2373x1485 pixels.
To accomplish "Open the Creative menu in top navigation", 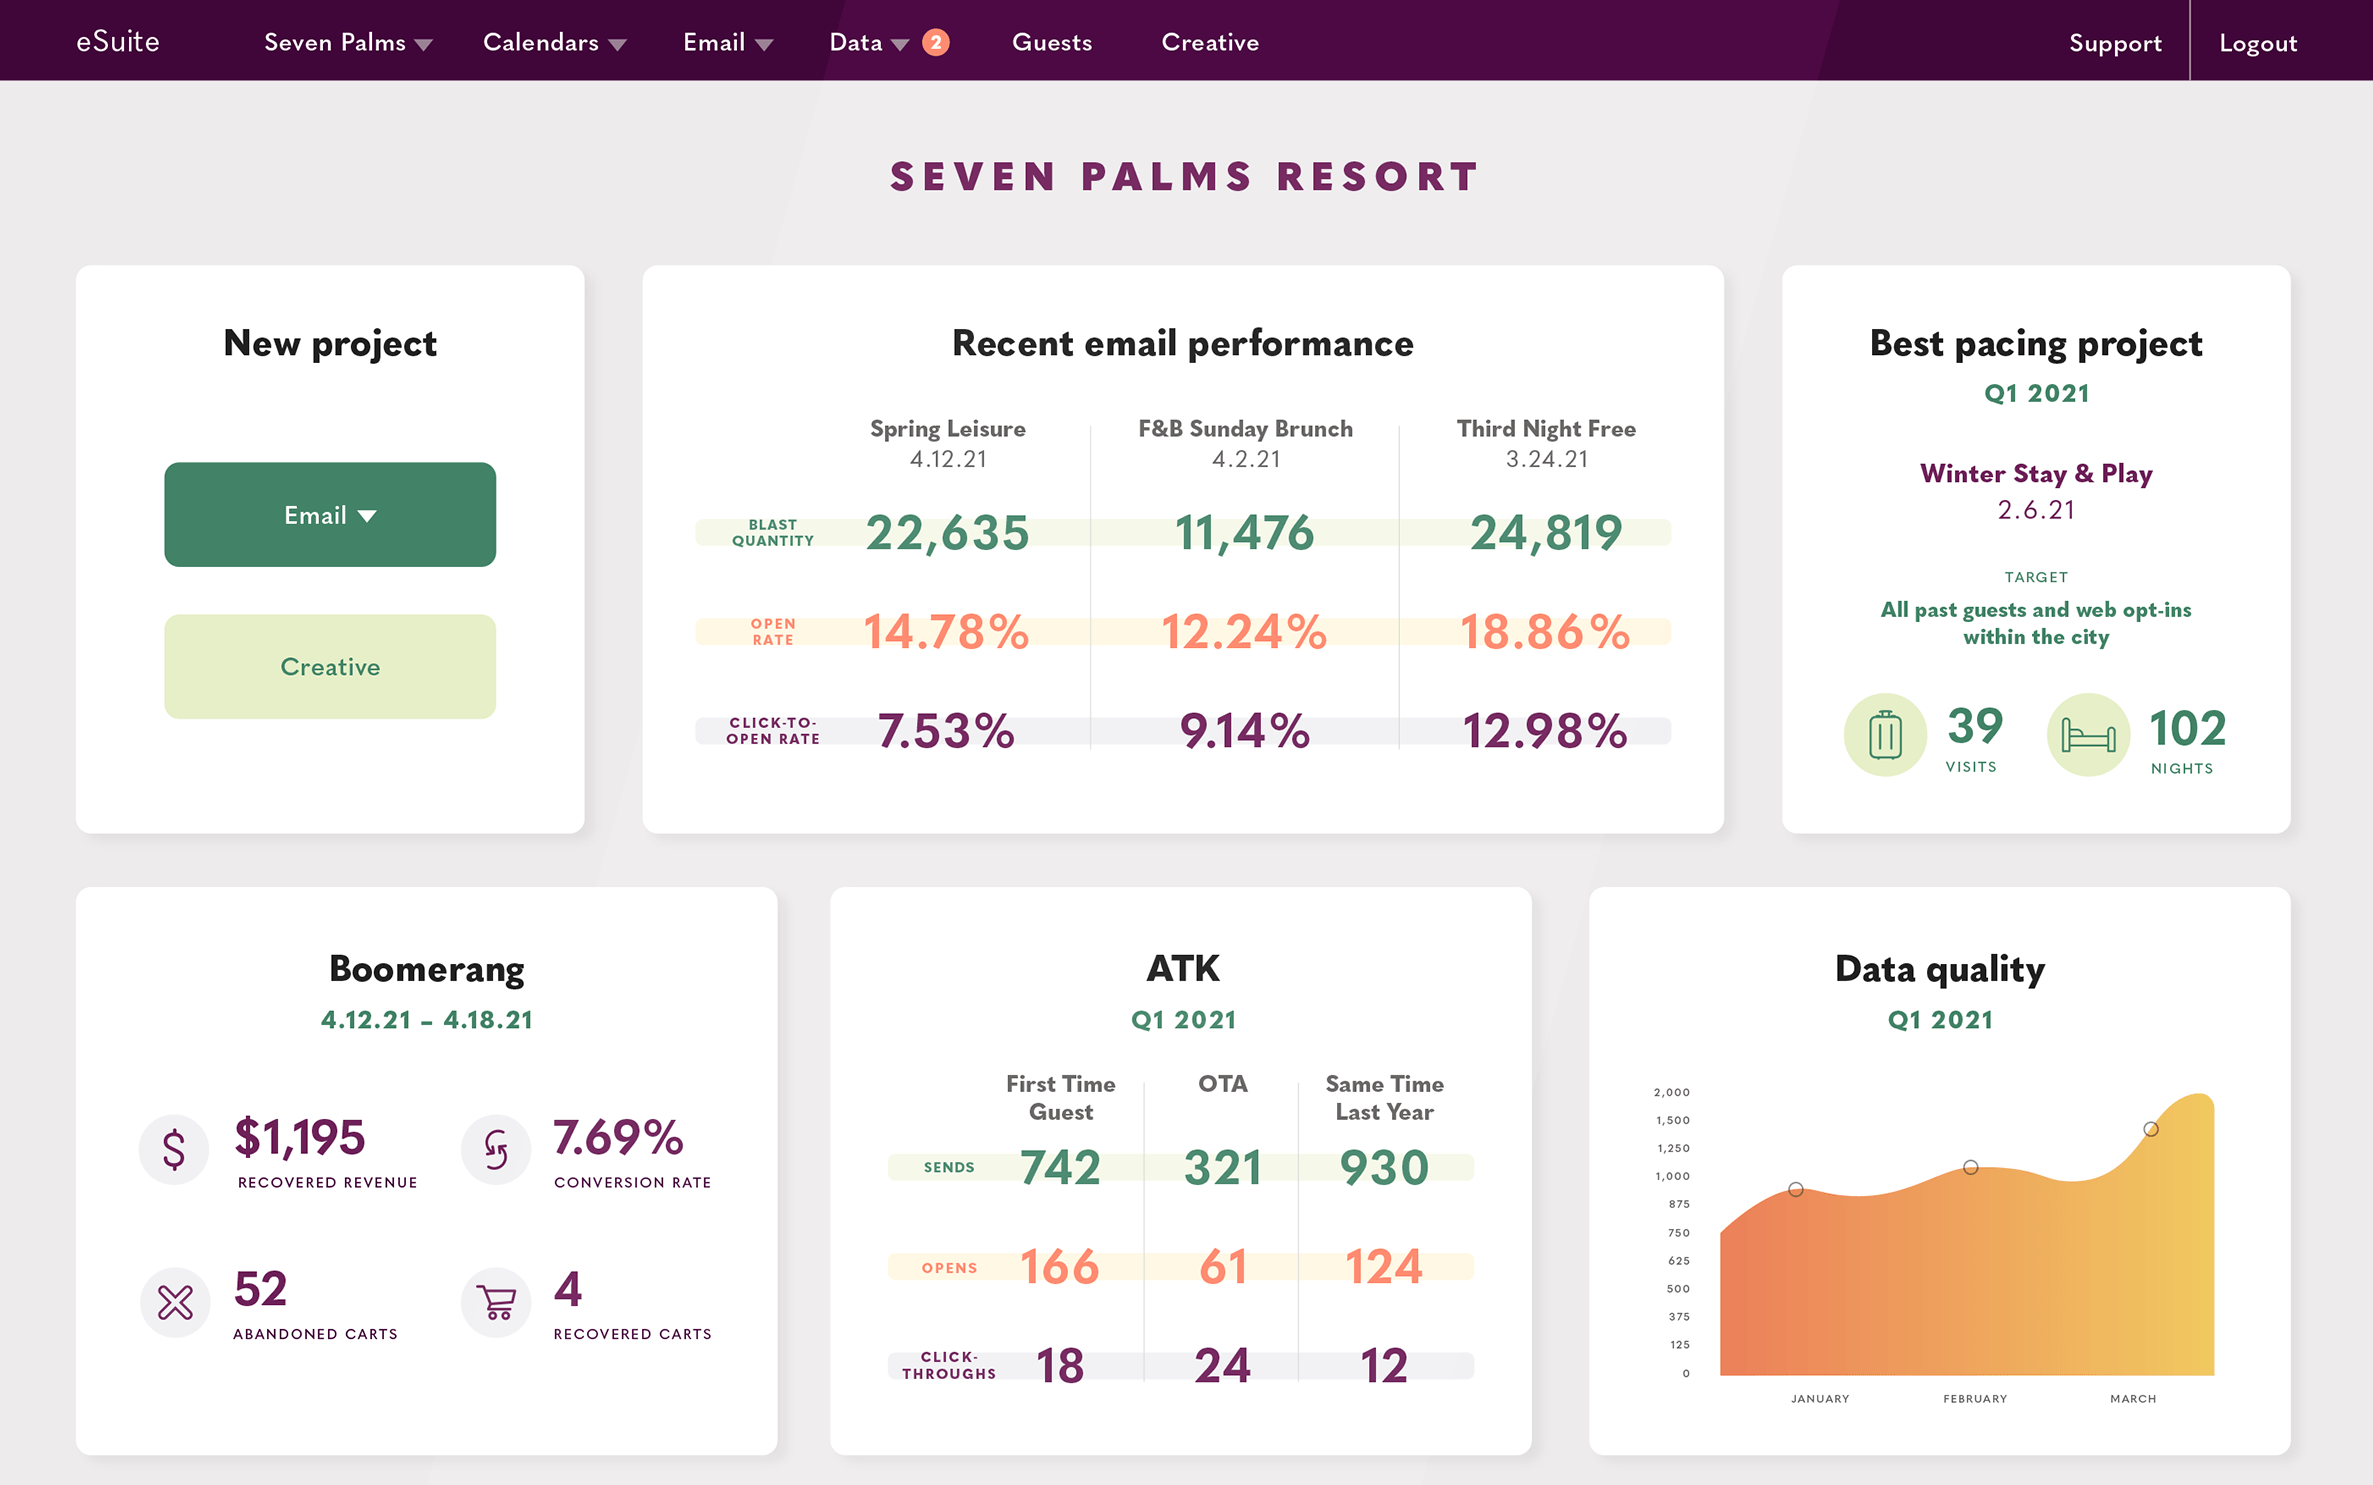I will 1210,43.
